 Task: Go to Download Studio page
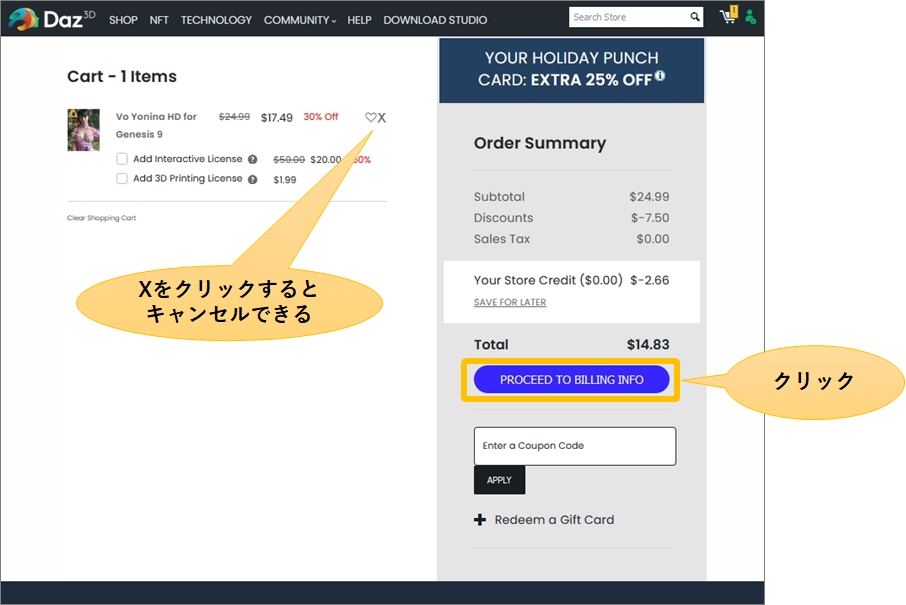tap(435, 20)
